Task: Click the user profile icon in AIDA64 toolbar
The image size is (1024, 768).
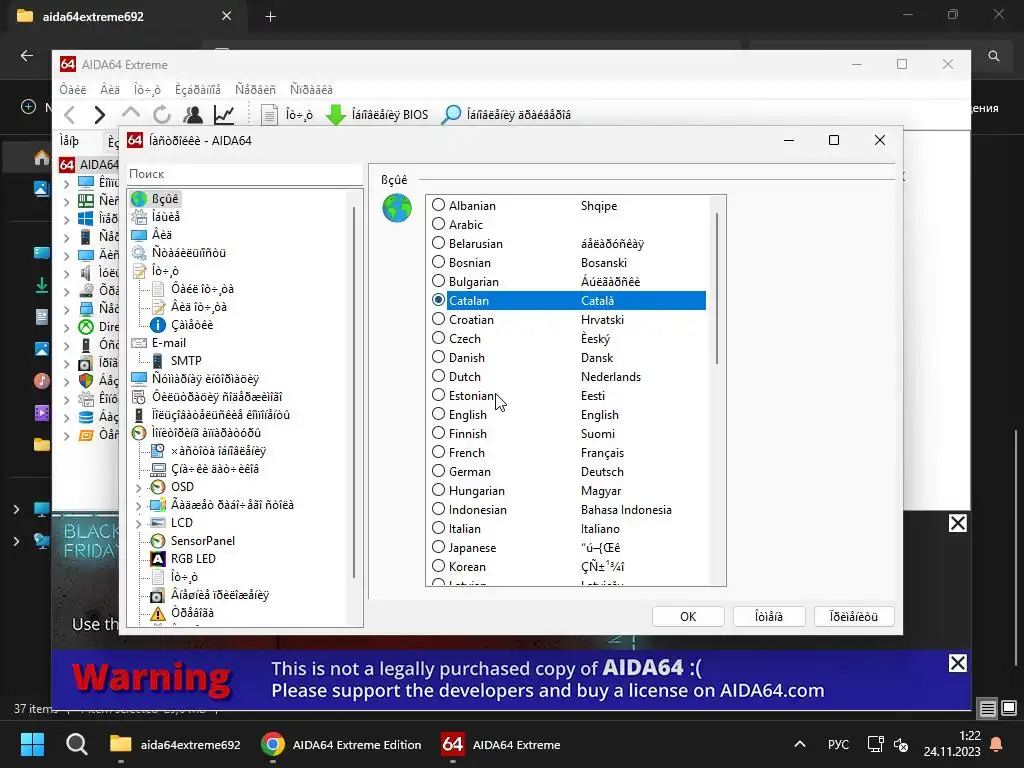Action: tap(193, 115)
